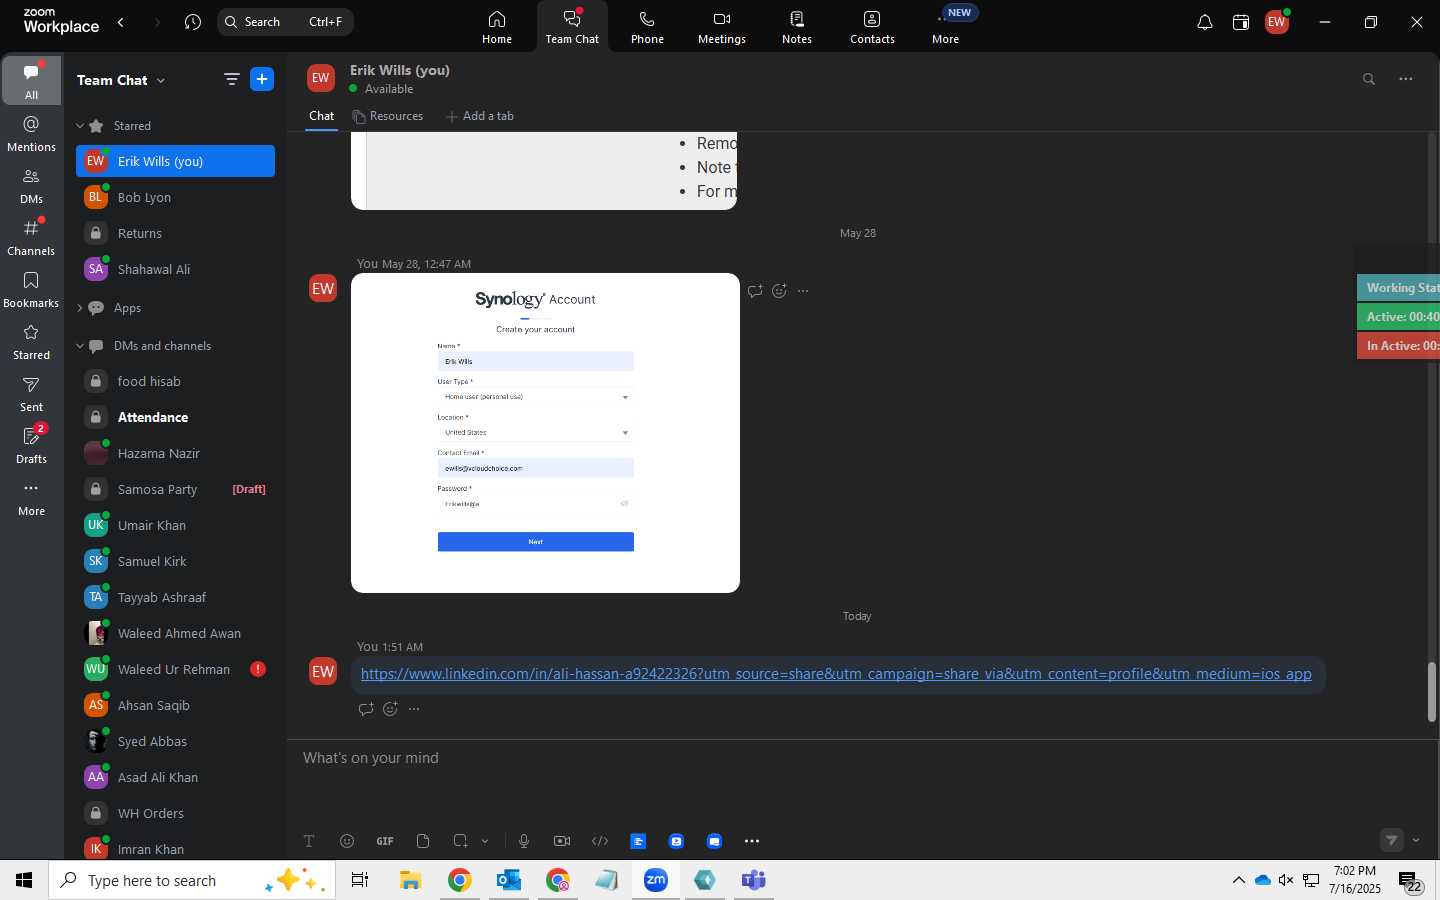Click the chat message scrollbar thumb
Viewport: 1440px width, 900px height.
[1432, 692]
